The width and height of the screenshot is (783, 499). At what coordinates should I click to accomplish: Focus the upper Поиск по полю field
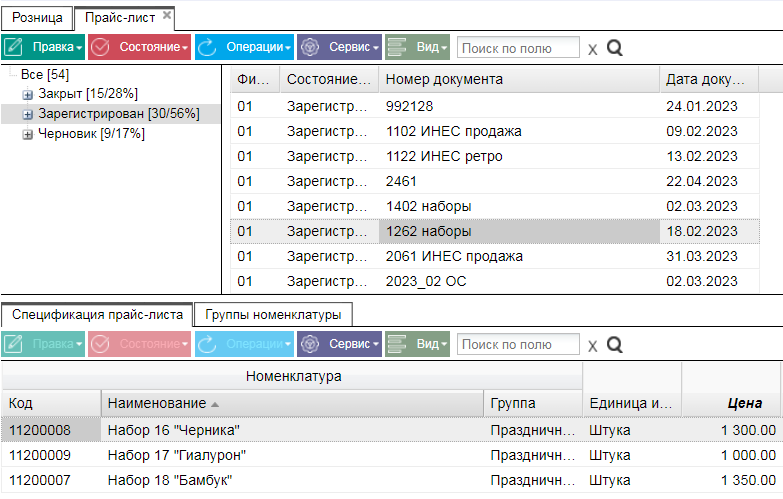tap(518, 48)
